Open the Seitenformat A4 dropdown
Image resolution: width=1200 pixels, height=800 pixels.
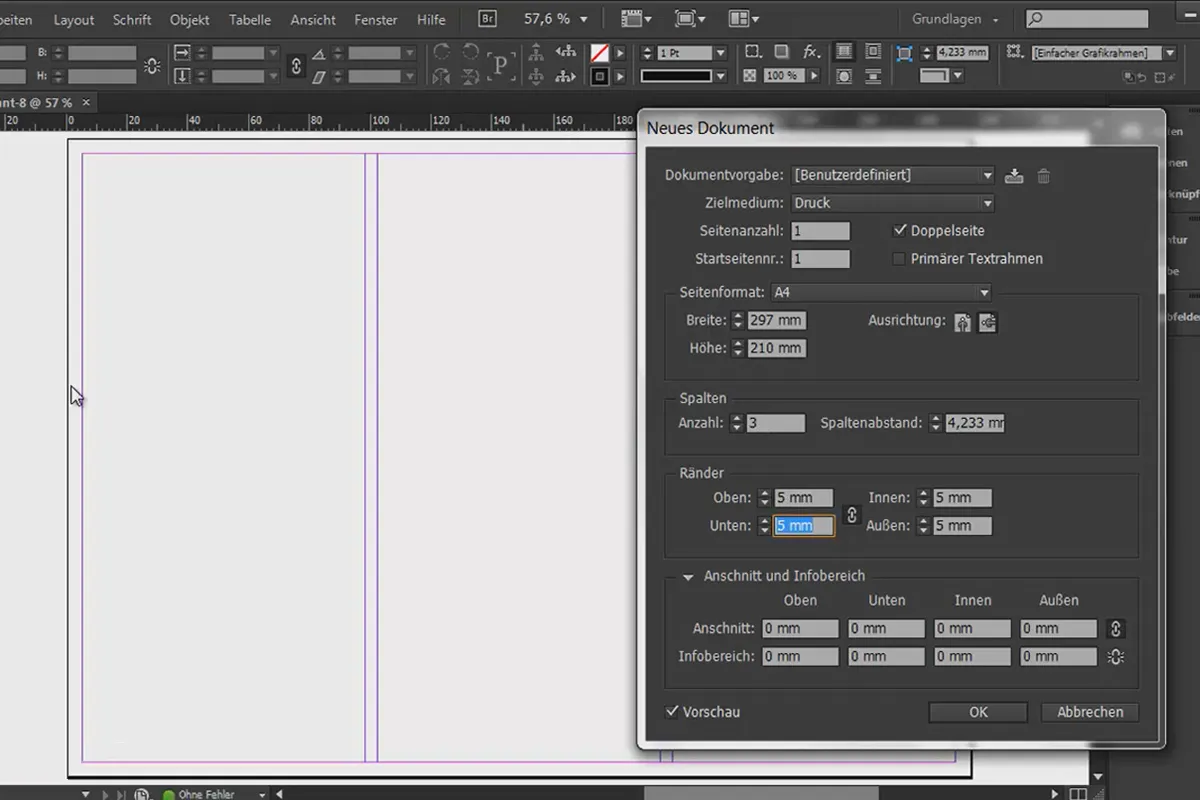pos(881,293)
